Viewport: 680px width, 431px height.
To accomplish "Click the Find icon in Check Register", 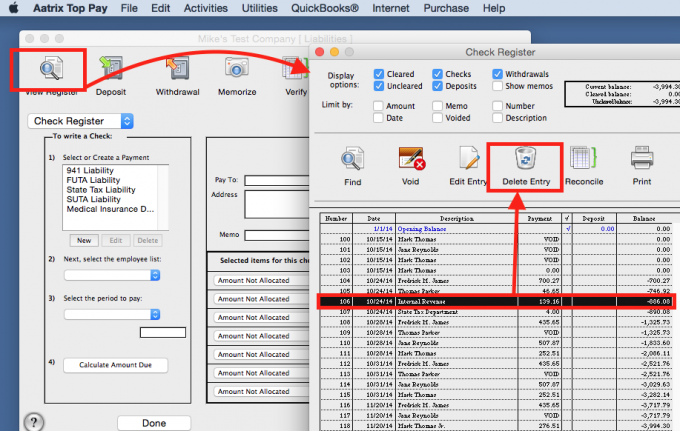I will click(x=352, y=159).
